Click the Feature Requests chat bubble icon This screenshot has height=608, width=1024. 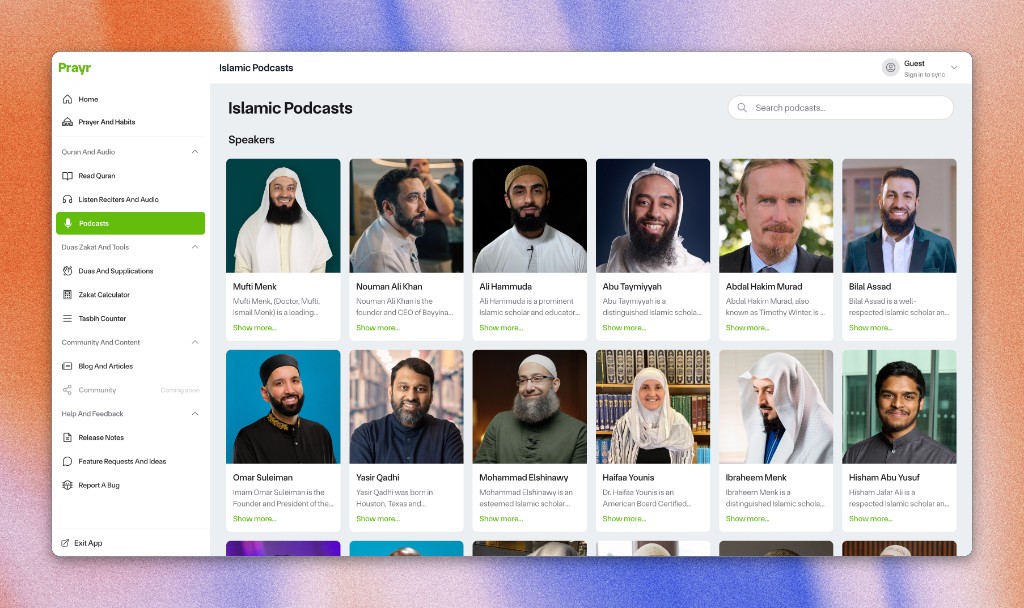click(x=67, y=462)
